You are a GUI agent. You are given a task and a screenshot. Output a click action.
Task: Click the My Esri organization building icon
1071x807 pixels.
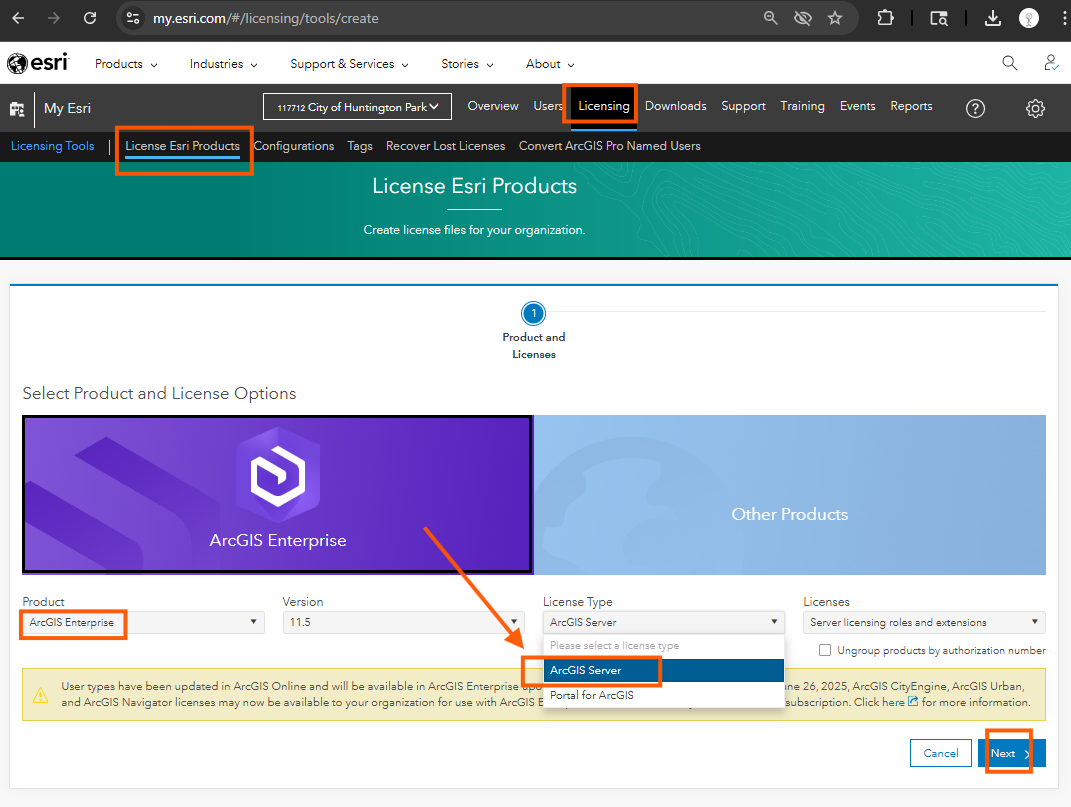(x=17, y=108)
